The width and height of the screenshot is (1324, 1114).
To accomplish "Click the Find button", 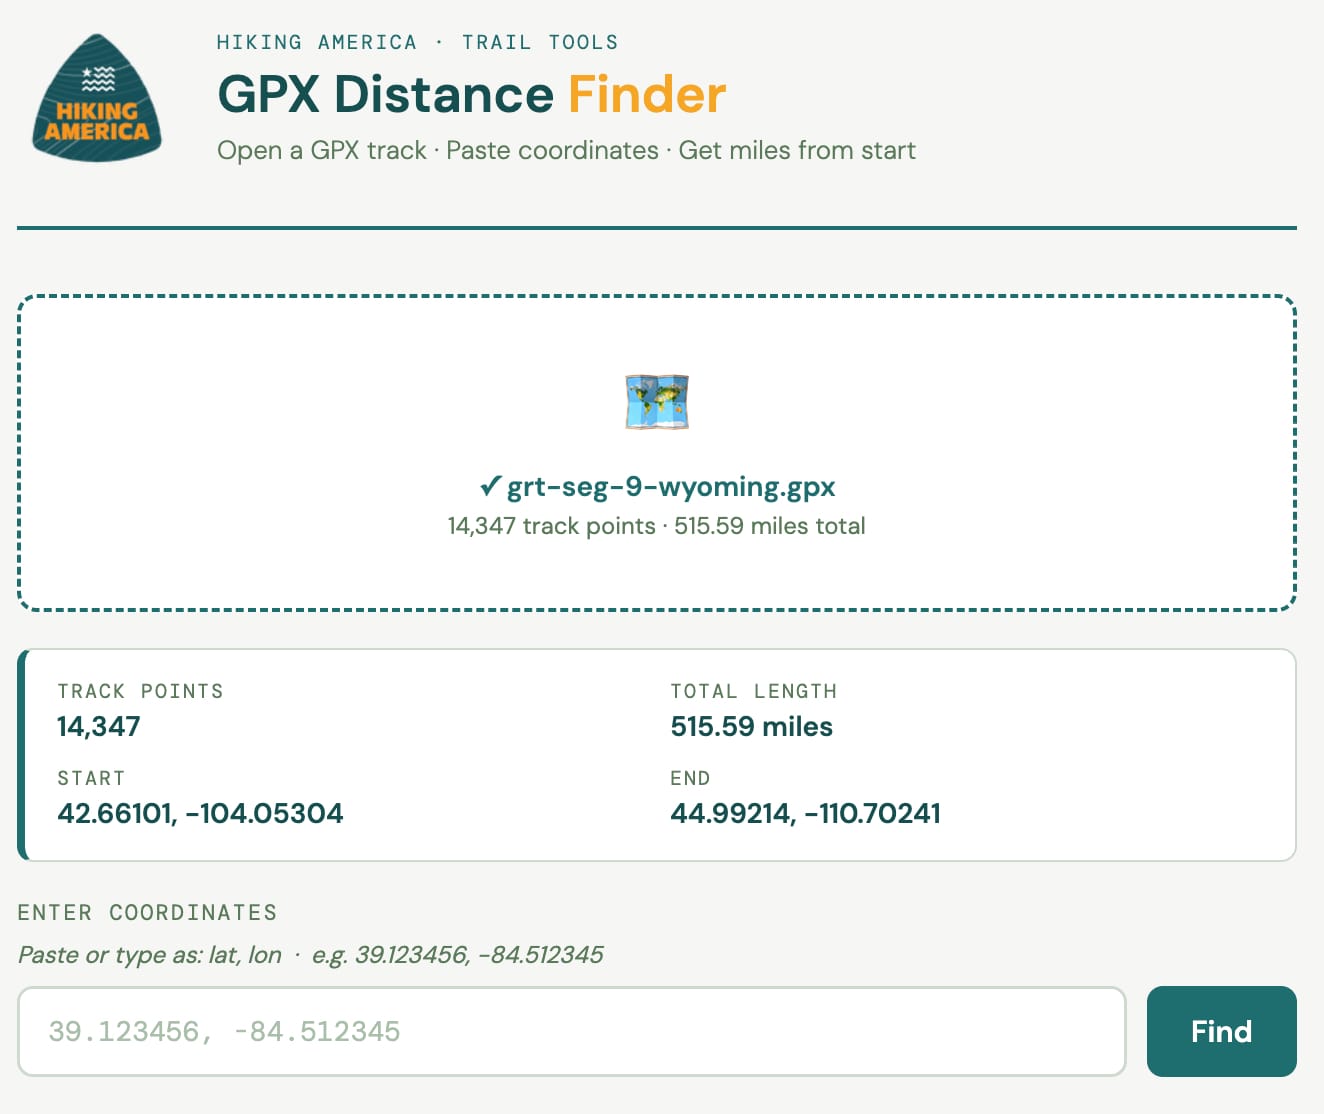I will tap(1221, 1031).
